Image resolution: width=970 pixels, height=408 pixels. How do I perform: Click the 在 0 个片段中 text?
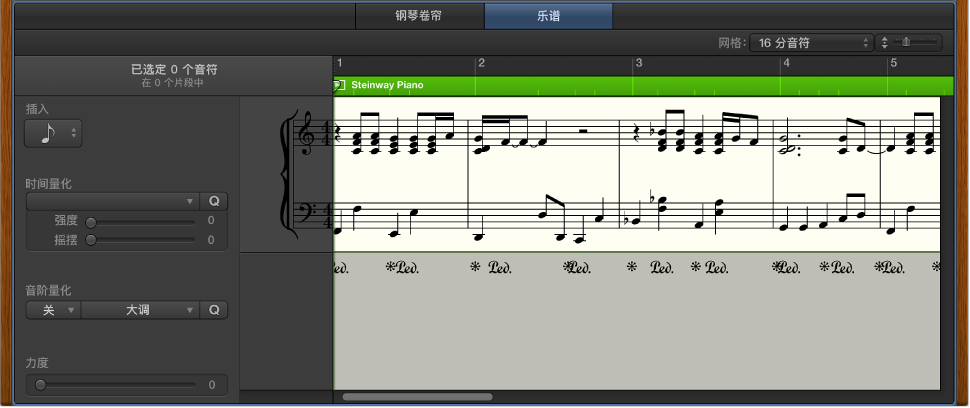172,83
